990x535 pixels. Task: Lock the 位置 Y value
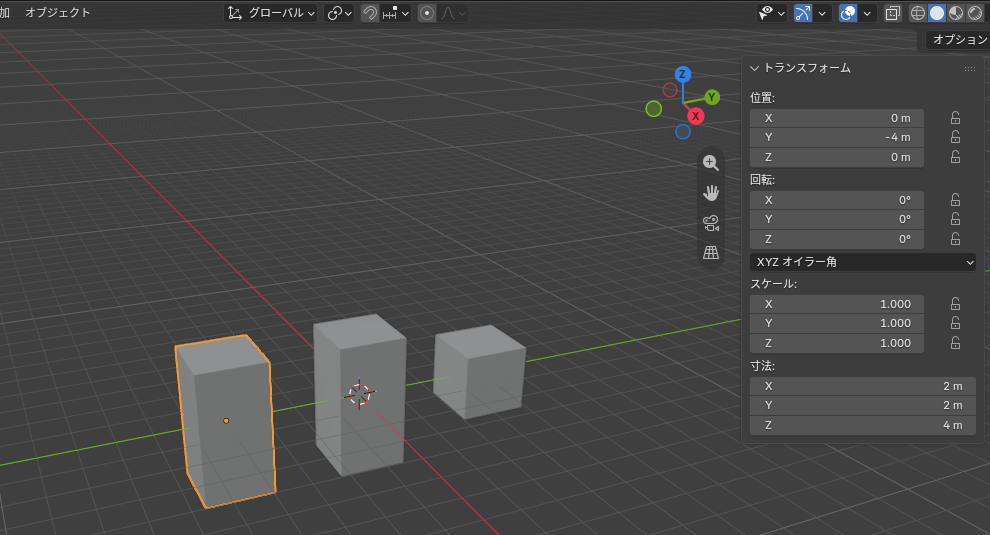pyautogui.click(x=955, y=137)
